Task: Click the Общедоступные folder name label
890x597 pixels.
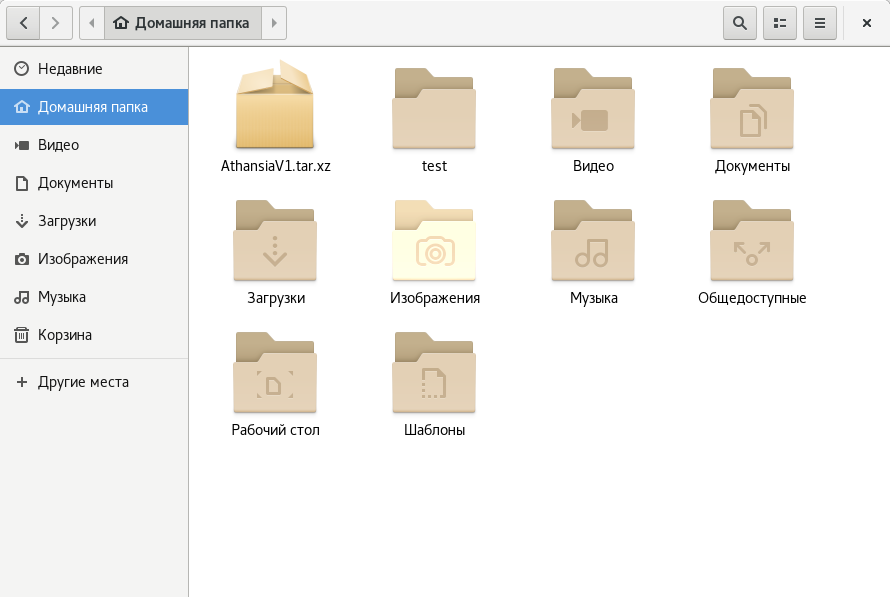Action: (752, 298)
